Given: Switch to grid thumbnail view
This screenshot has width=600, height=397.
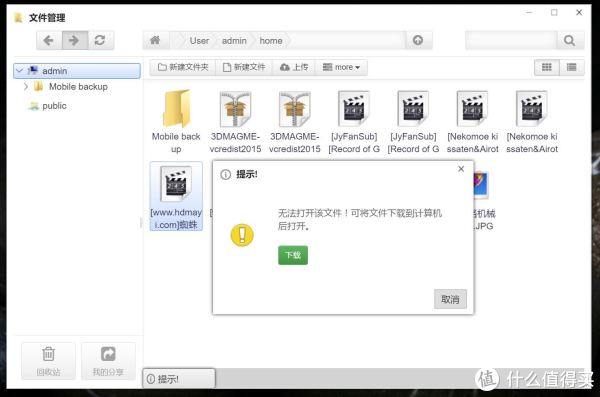Looking at the screenshot, I should coord(546,67).
